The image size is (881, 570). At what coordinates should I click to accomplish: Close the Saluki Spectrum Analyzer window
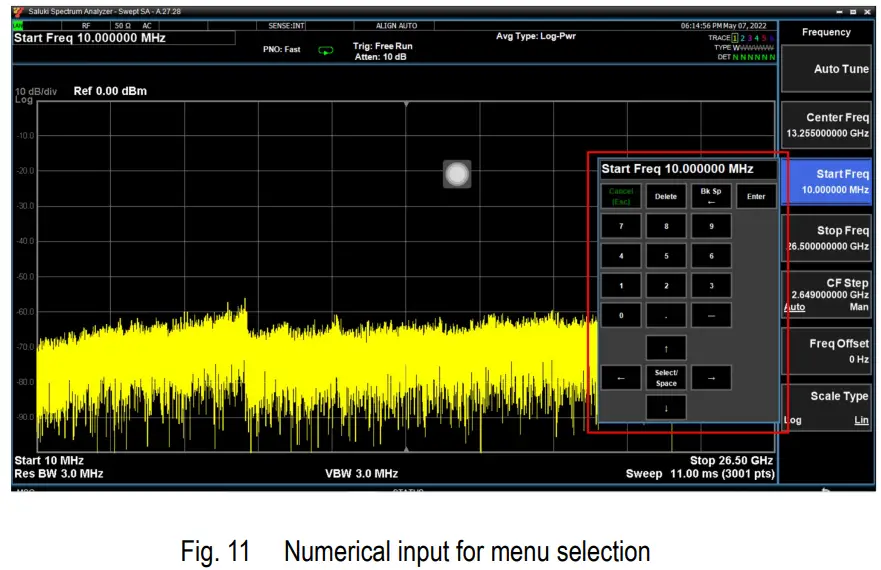[x=867, y=12]
